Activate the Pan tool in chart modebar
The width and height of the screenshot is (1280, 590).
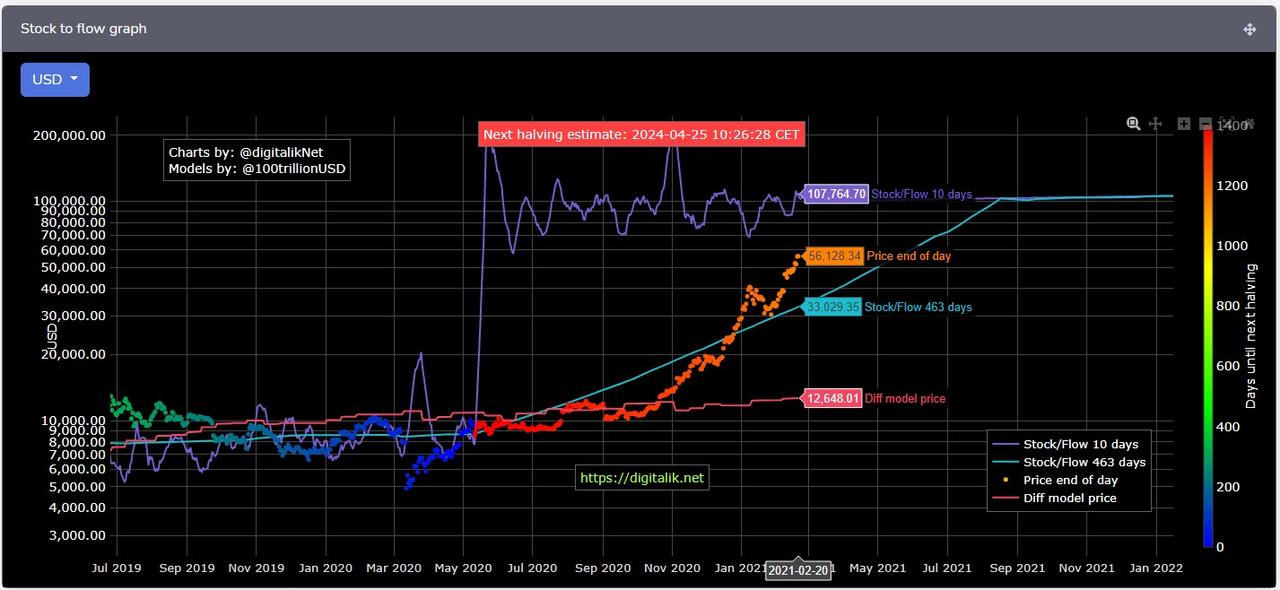pos(1155,124)
